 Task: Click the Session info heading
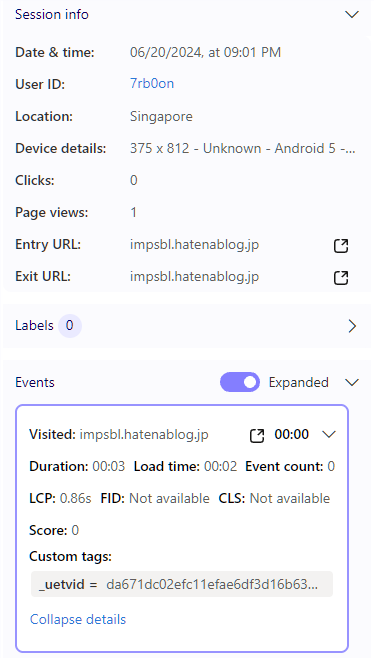click(x=52, y=14)
